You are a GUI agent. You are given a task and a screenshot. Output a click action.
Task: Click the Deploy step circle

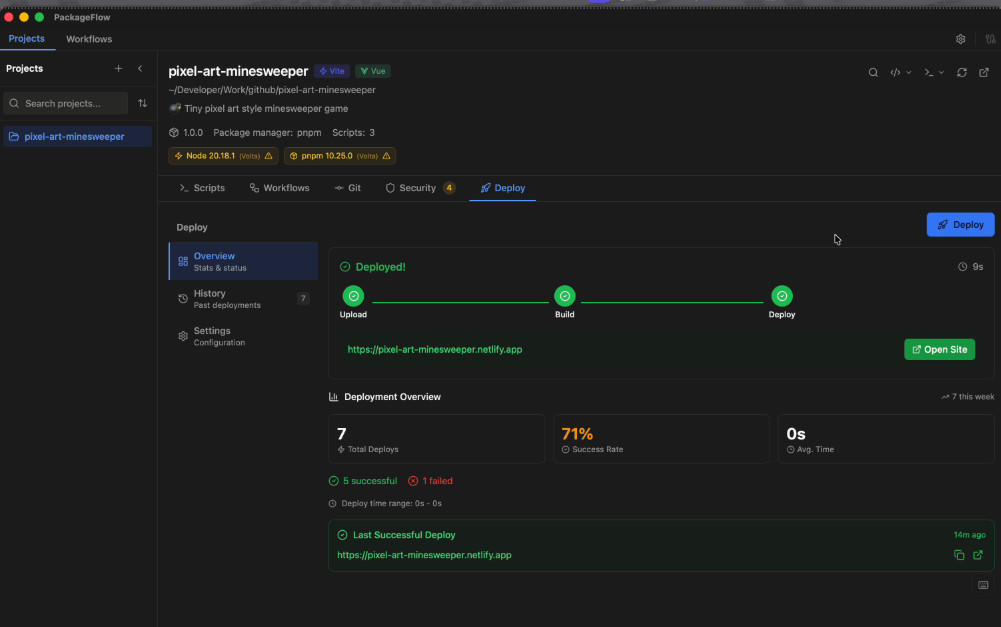(x=781, y=296)
